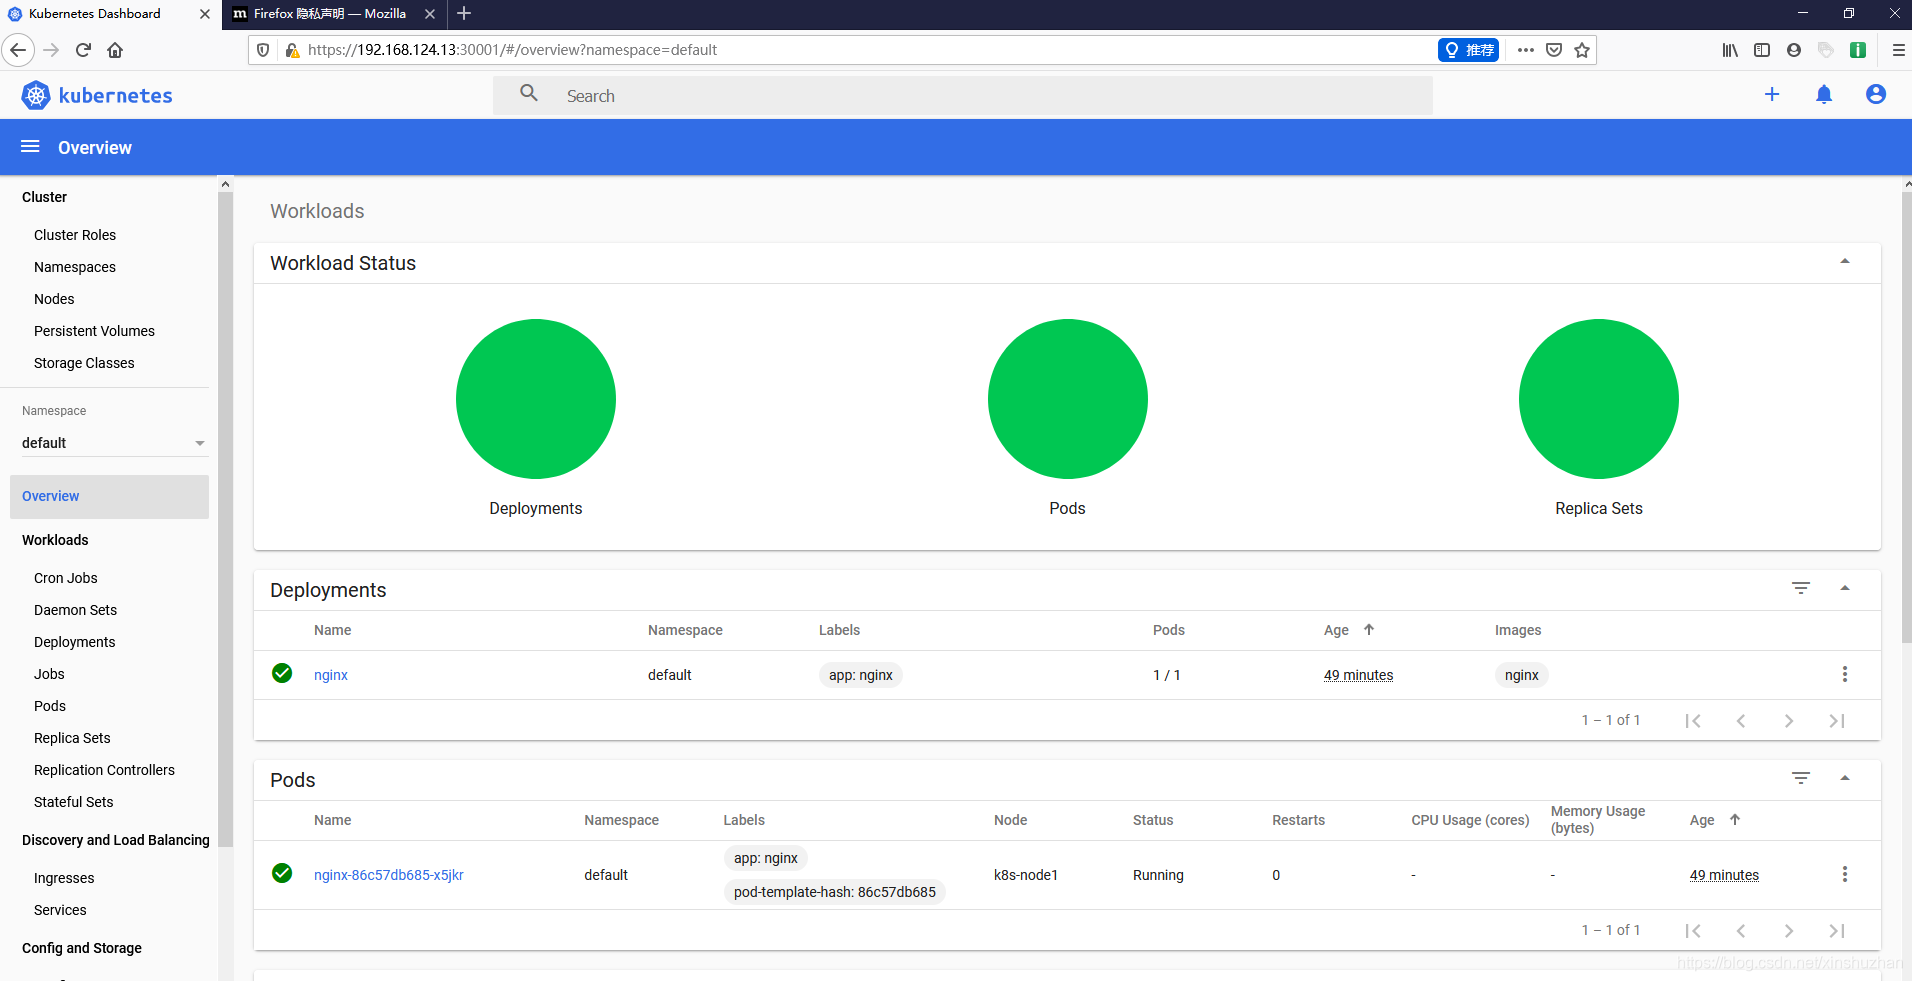Open a new browser tab with plus button
1912x981 pixels.
464,13
